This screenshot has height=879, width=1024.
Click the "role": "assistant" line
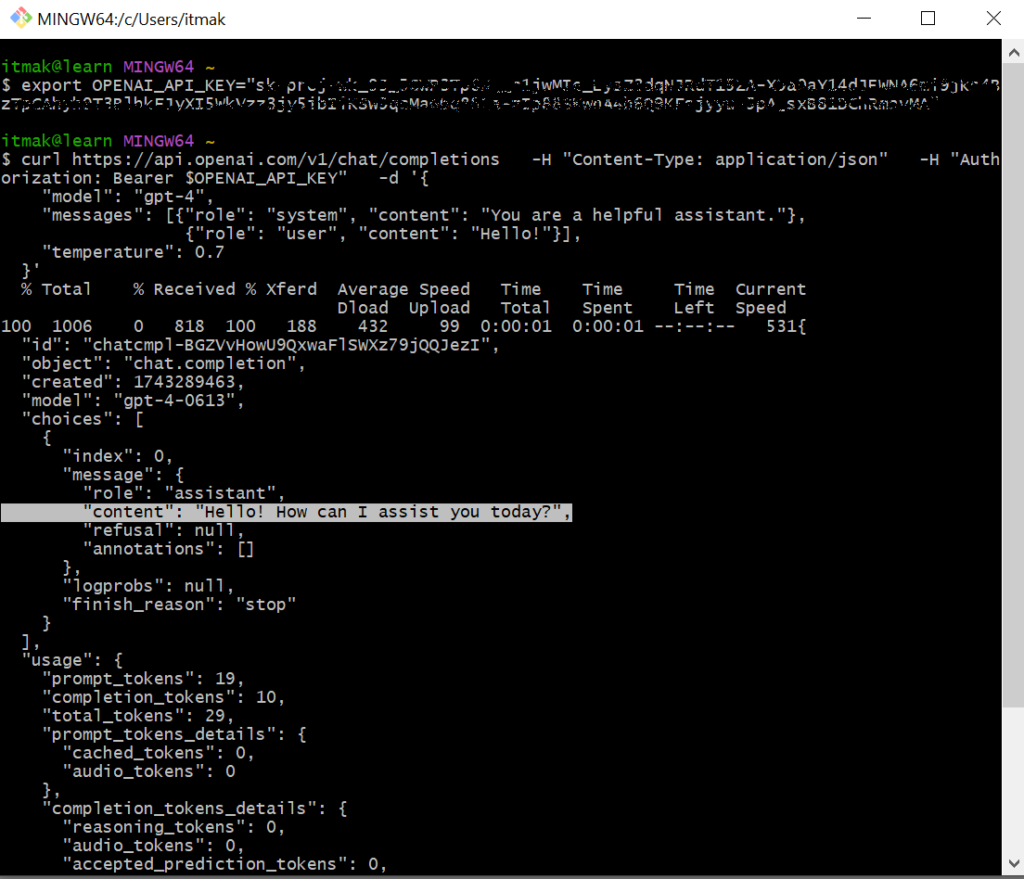pos(184,493)
